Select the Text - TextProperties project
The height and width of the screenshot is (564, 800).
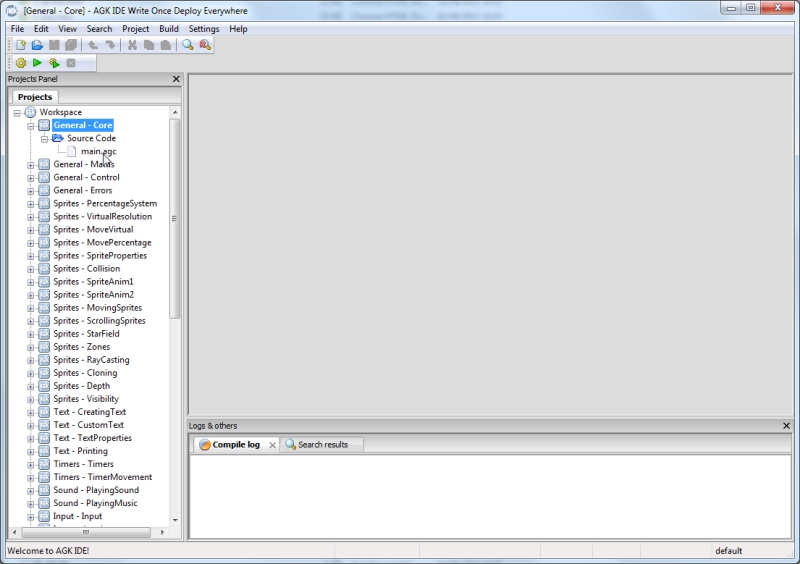92,438
